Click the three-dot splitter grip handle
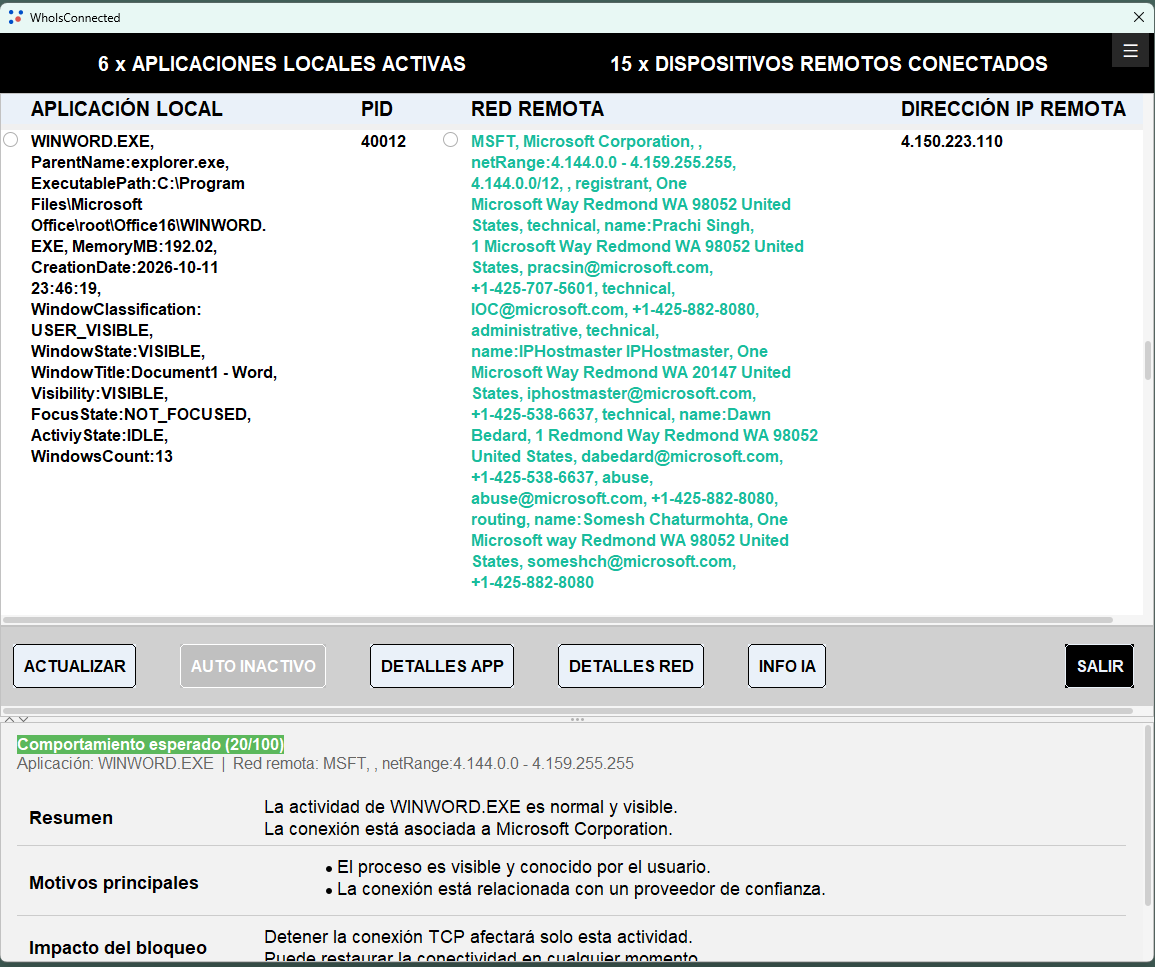 (578, 720)
